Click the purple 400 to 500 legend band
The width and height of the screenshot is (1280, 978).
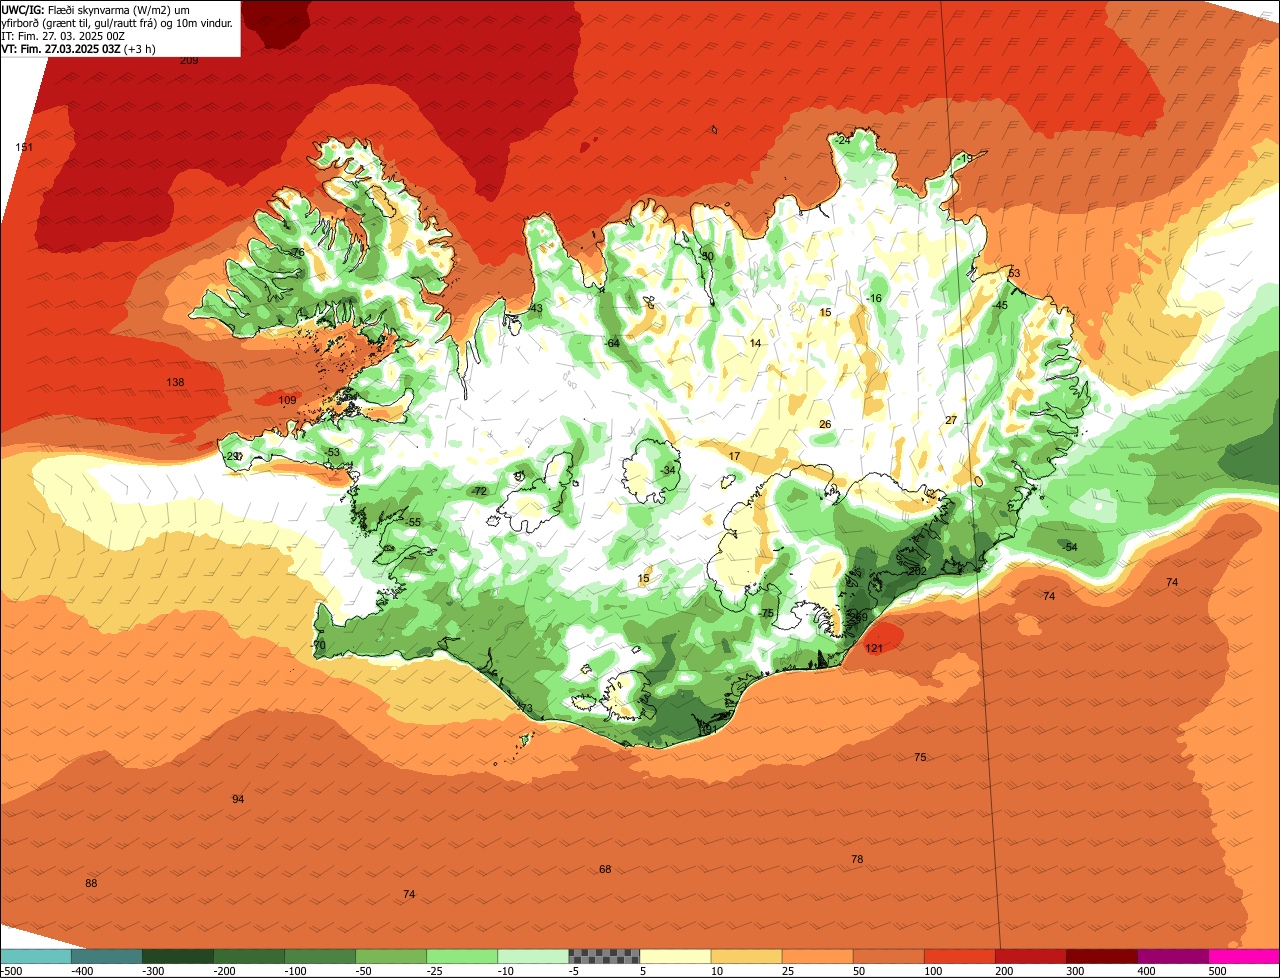point(1172,956)
